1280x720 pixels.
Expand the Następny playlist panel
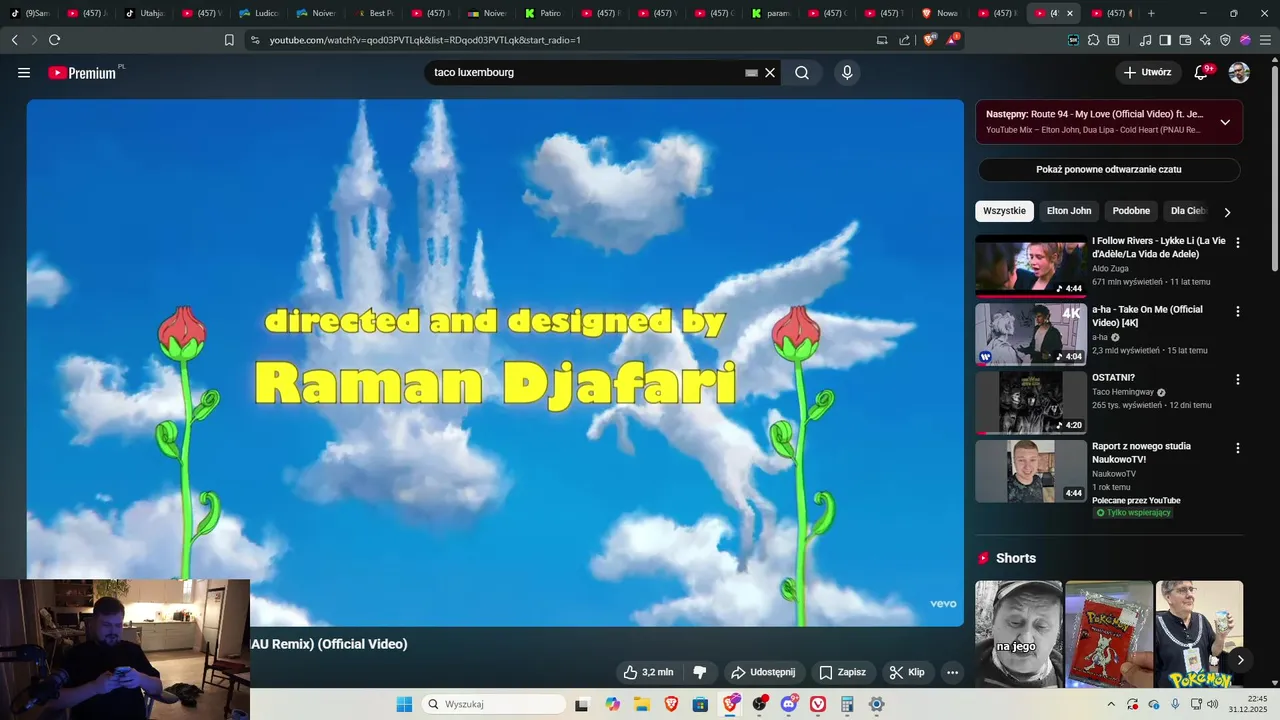click(1225, 122)
